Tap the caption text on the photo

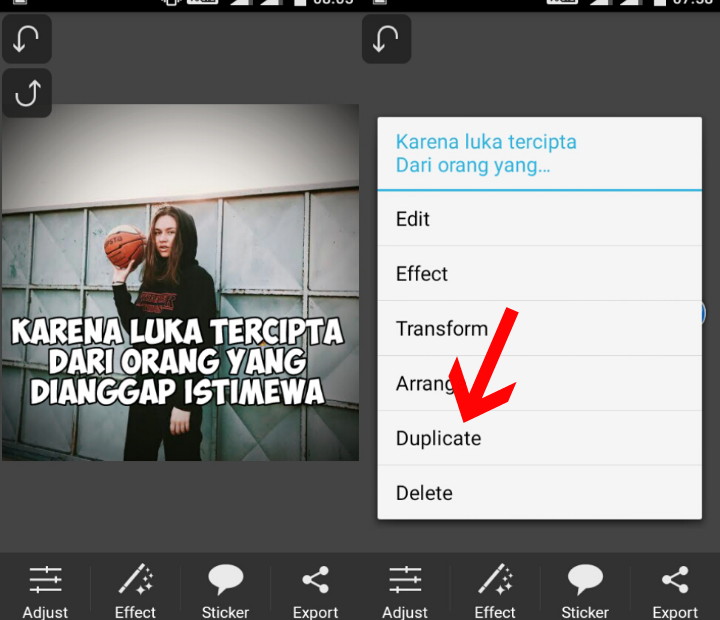click(177, 361)
